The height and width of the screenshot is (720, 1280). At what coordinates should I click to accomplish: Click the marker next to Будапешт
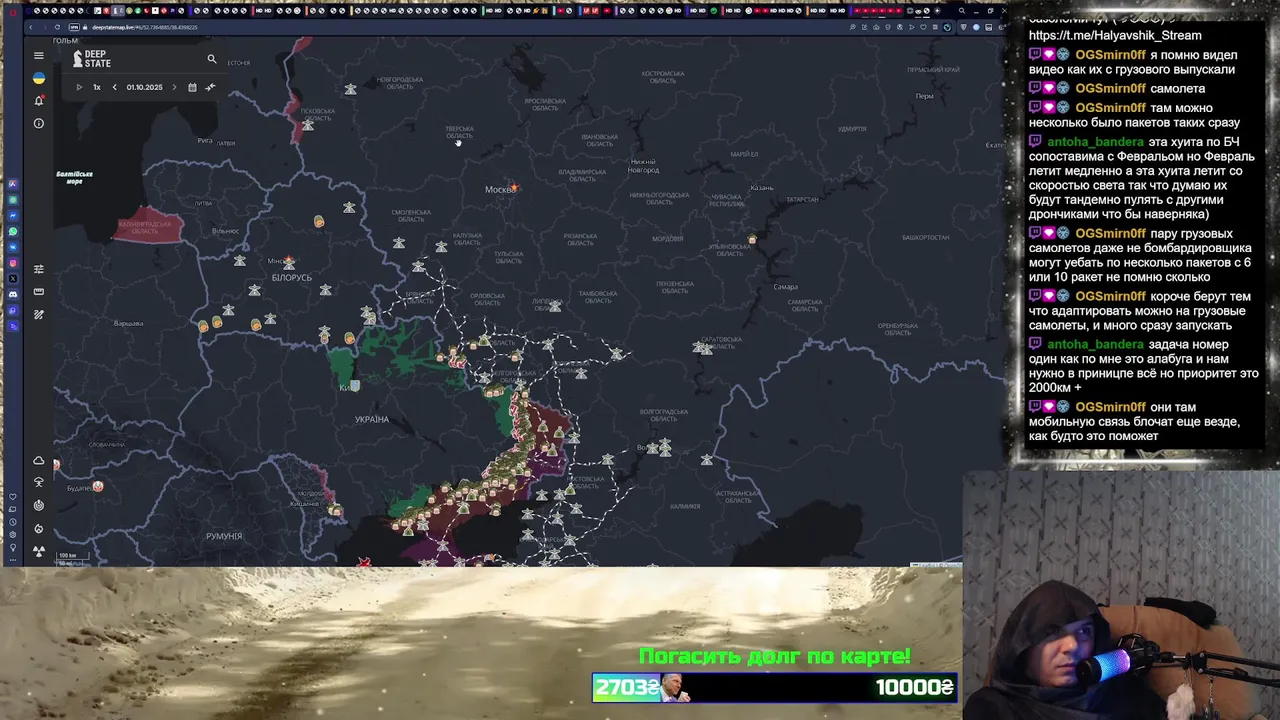pos(98,486)
